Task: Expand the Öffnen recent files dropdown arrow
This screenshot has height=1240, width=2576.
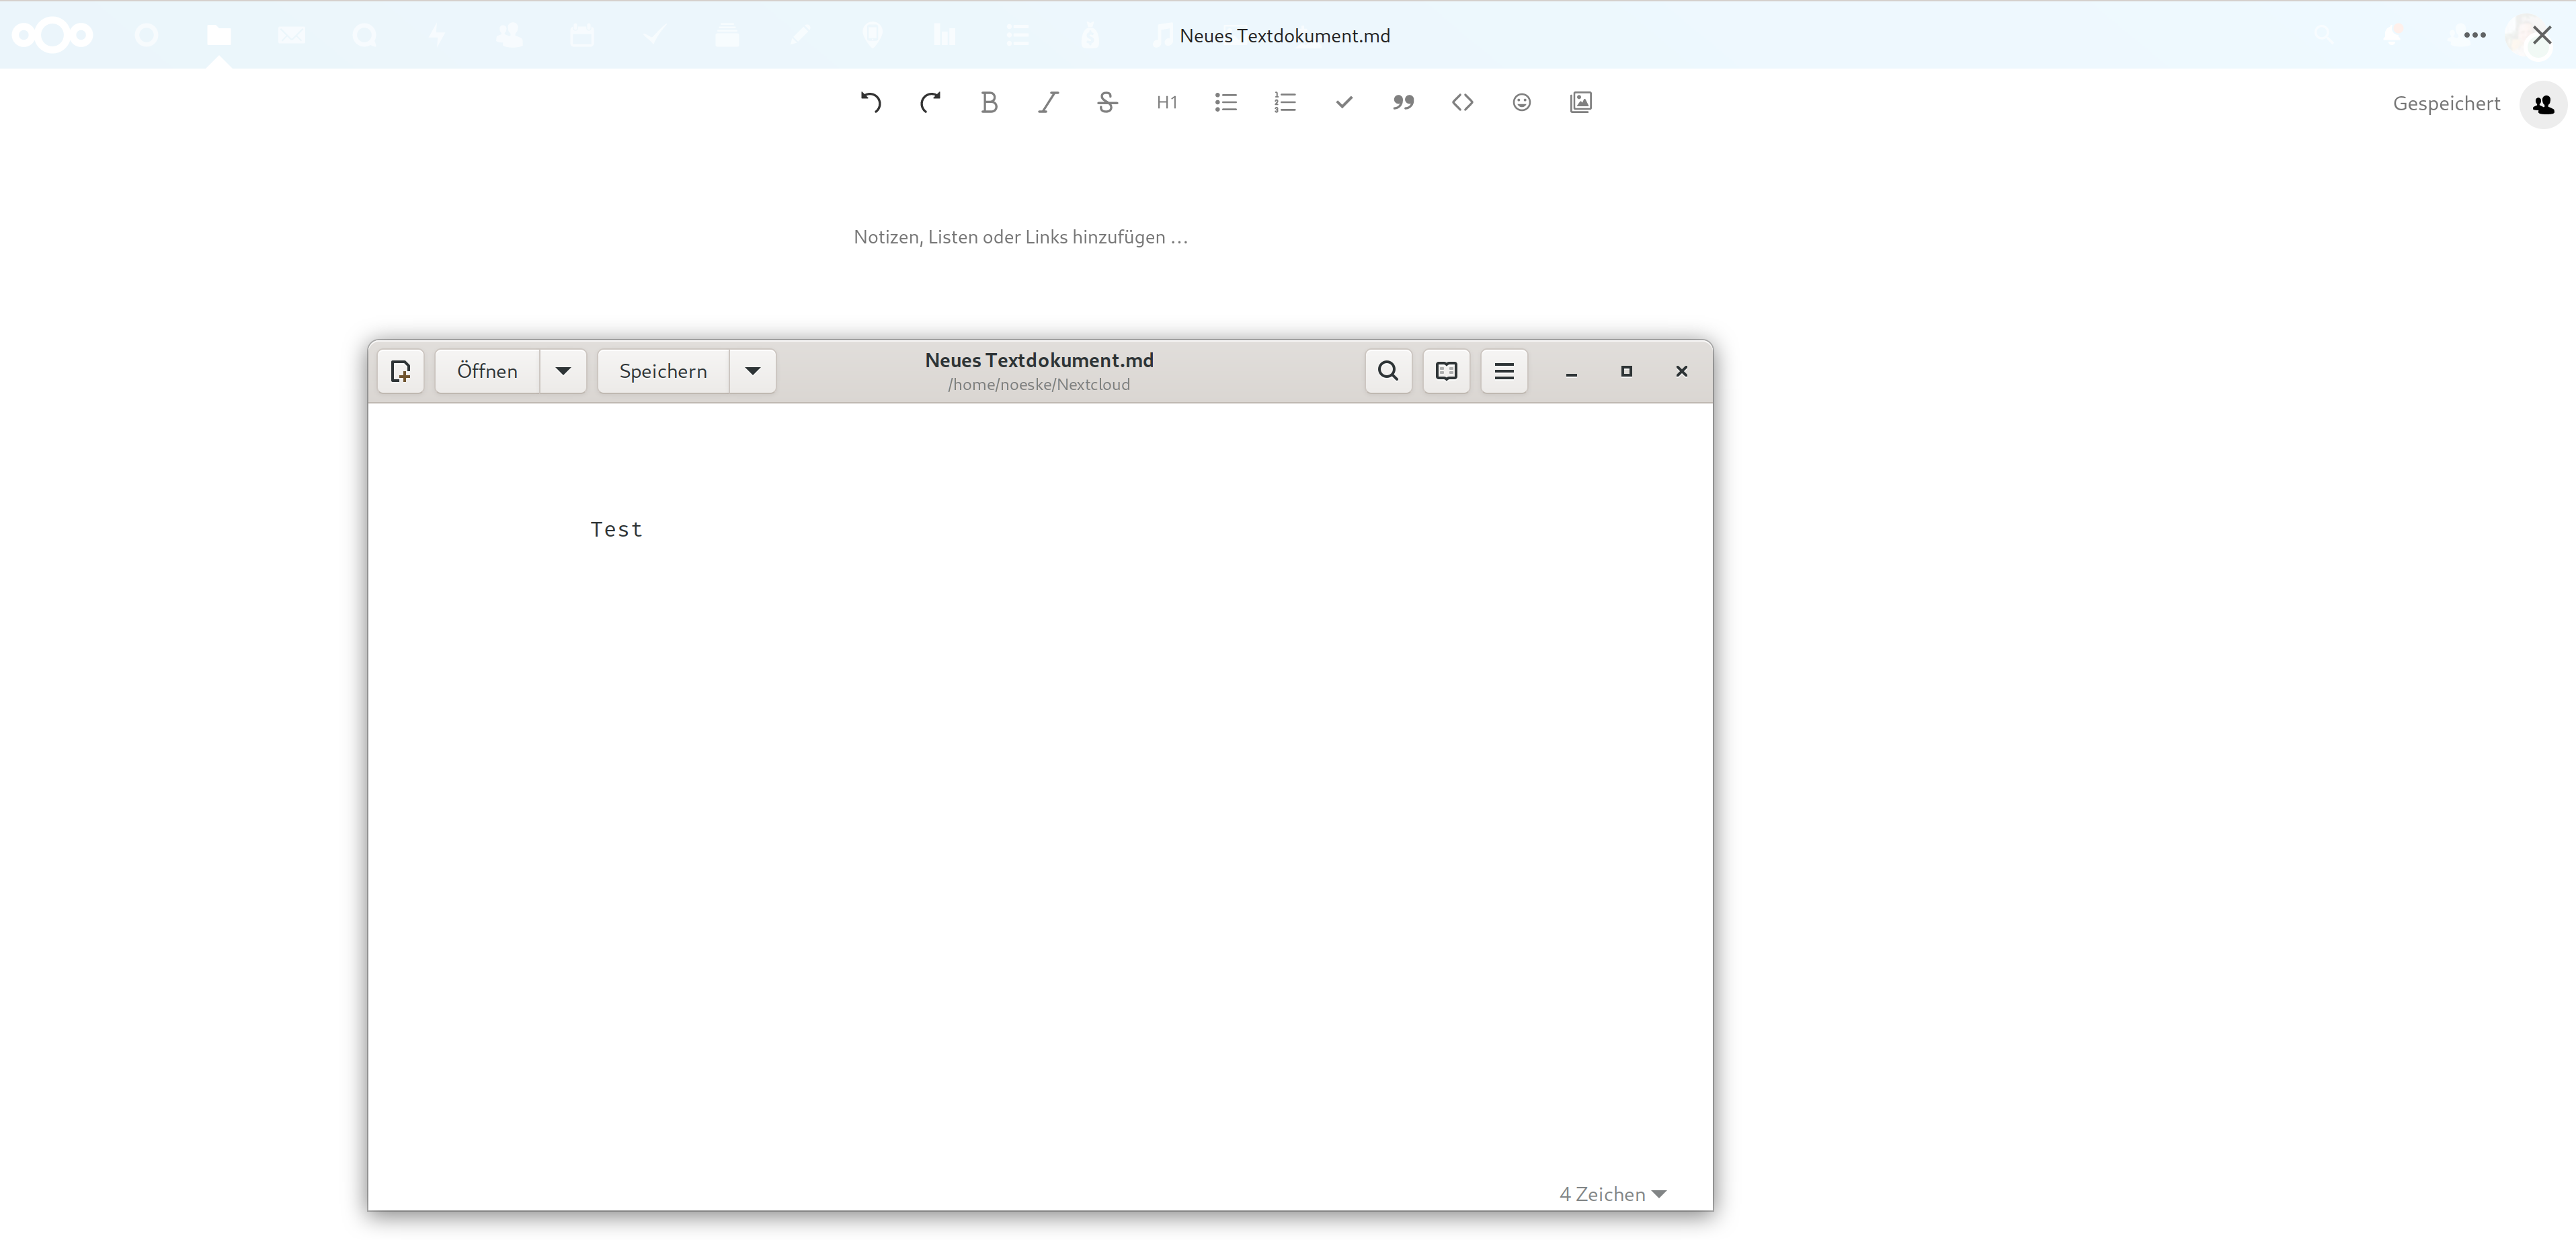Action: click(563, 371)
